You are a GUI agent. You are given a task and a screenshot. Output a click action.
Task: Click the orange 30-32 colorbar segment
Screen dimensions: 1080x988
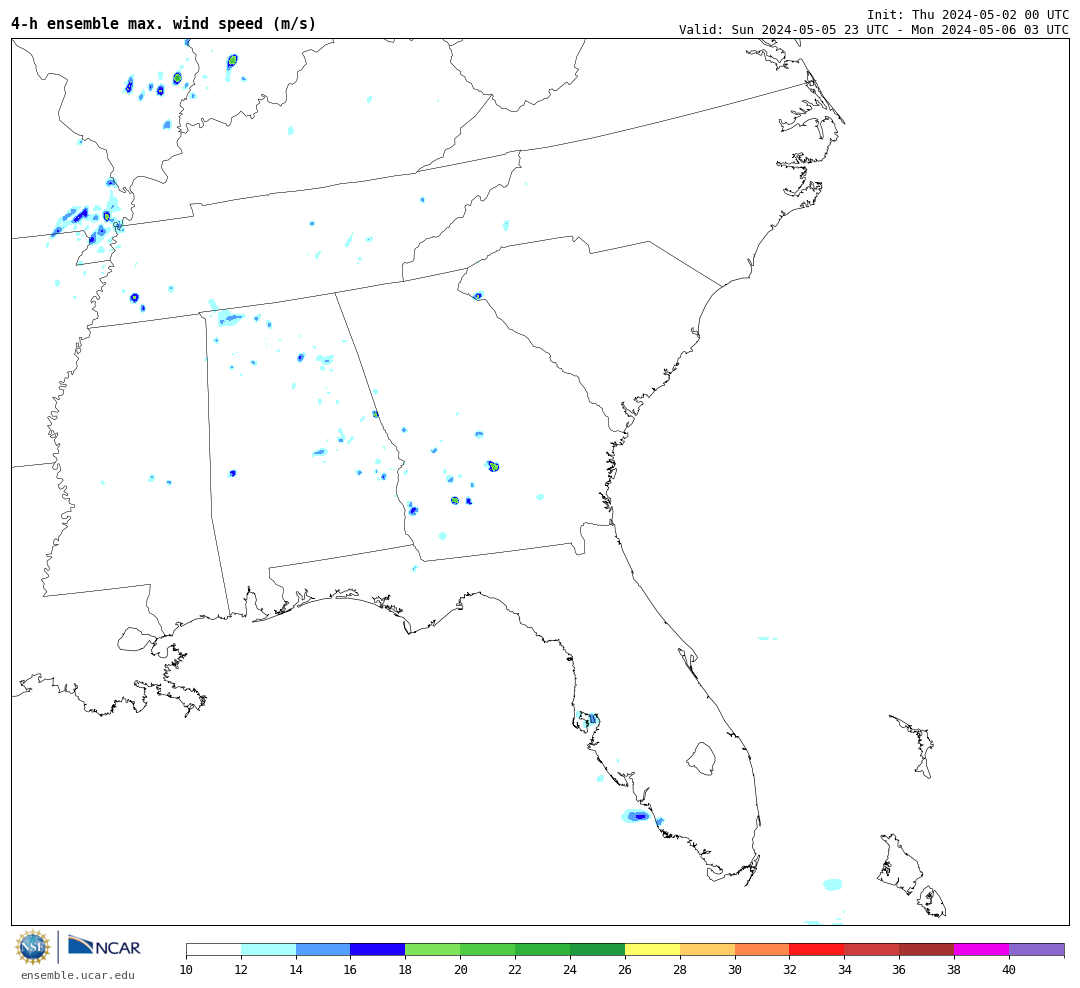(762, 950)
